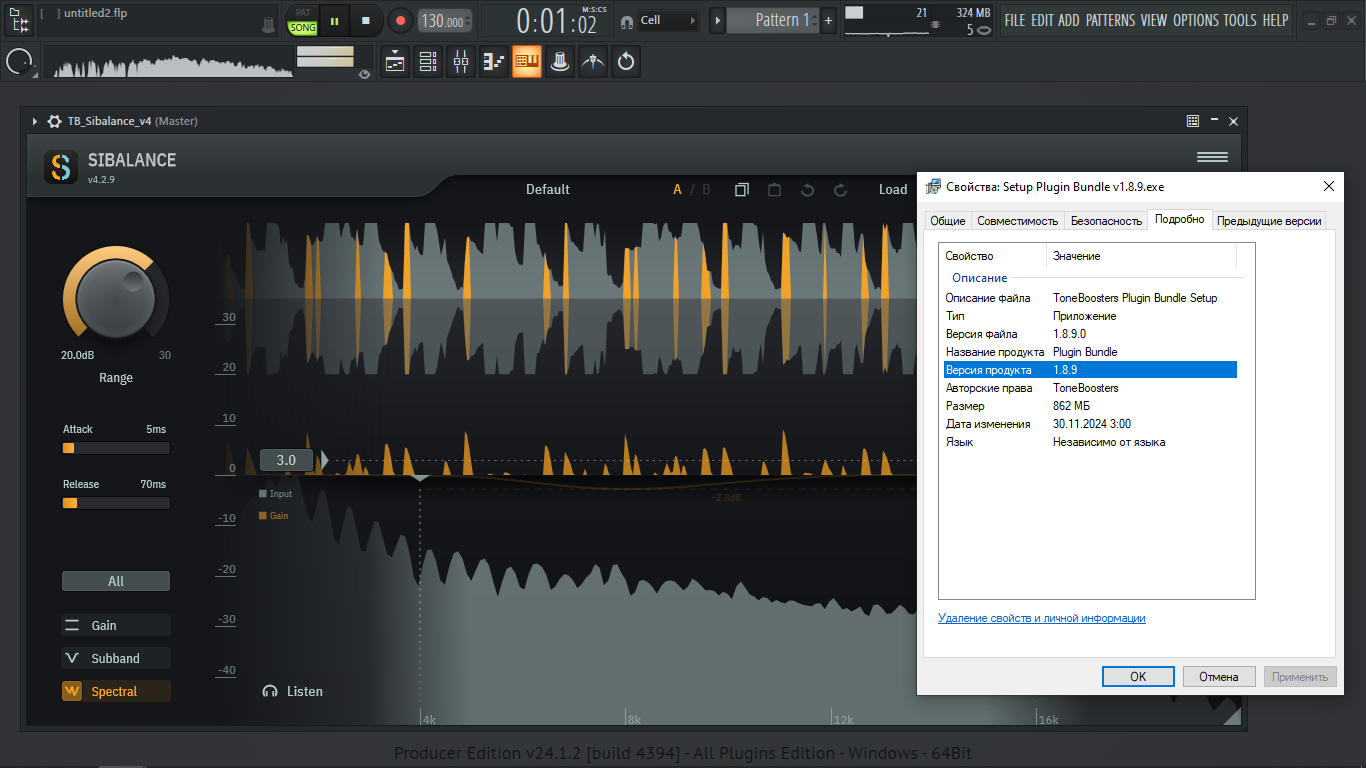Undo via the Sibalance undo arrow
Image resolution: width=1366 pixels, height=768 pixels.
[807, 189]
